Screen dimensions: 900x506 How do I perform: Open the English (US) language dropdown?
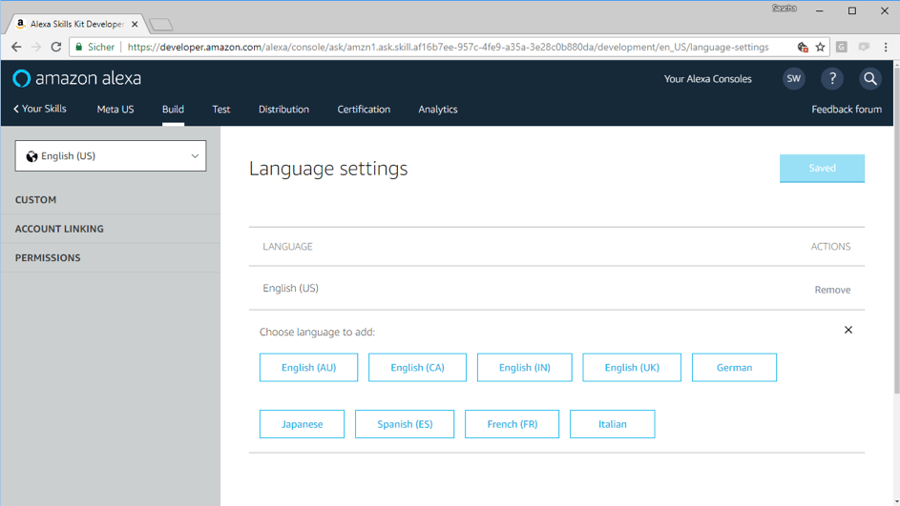[110, 156]
